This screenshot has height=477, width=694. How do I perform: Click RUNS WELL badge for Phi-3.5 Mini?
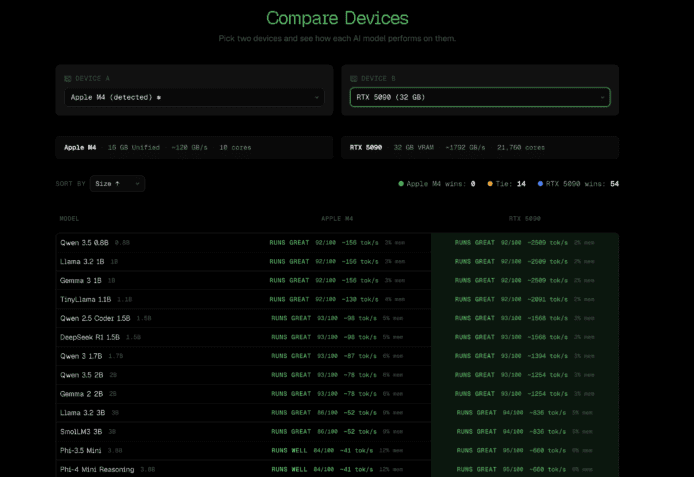(x=289, y=450)
